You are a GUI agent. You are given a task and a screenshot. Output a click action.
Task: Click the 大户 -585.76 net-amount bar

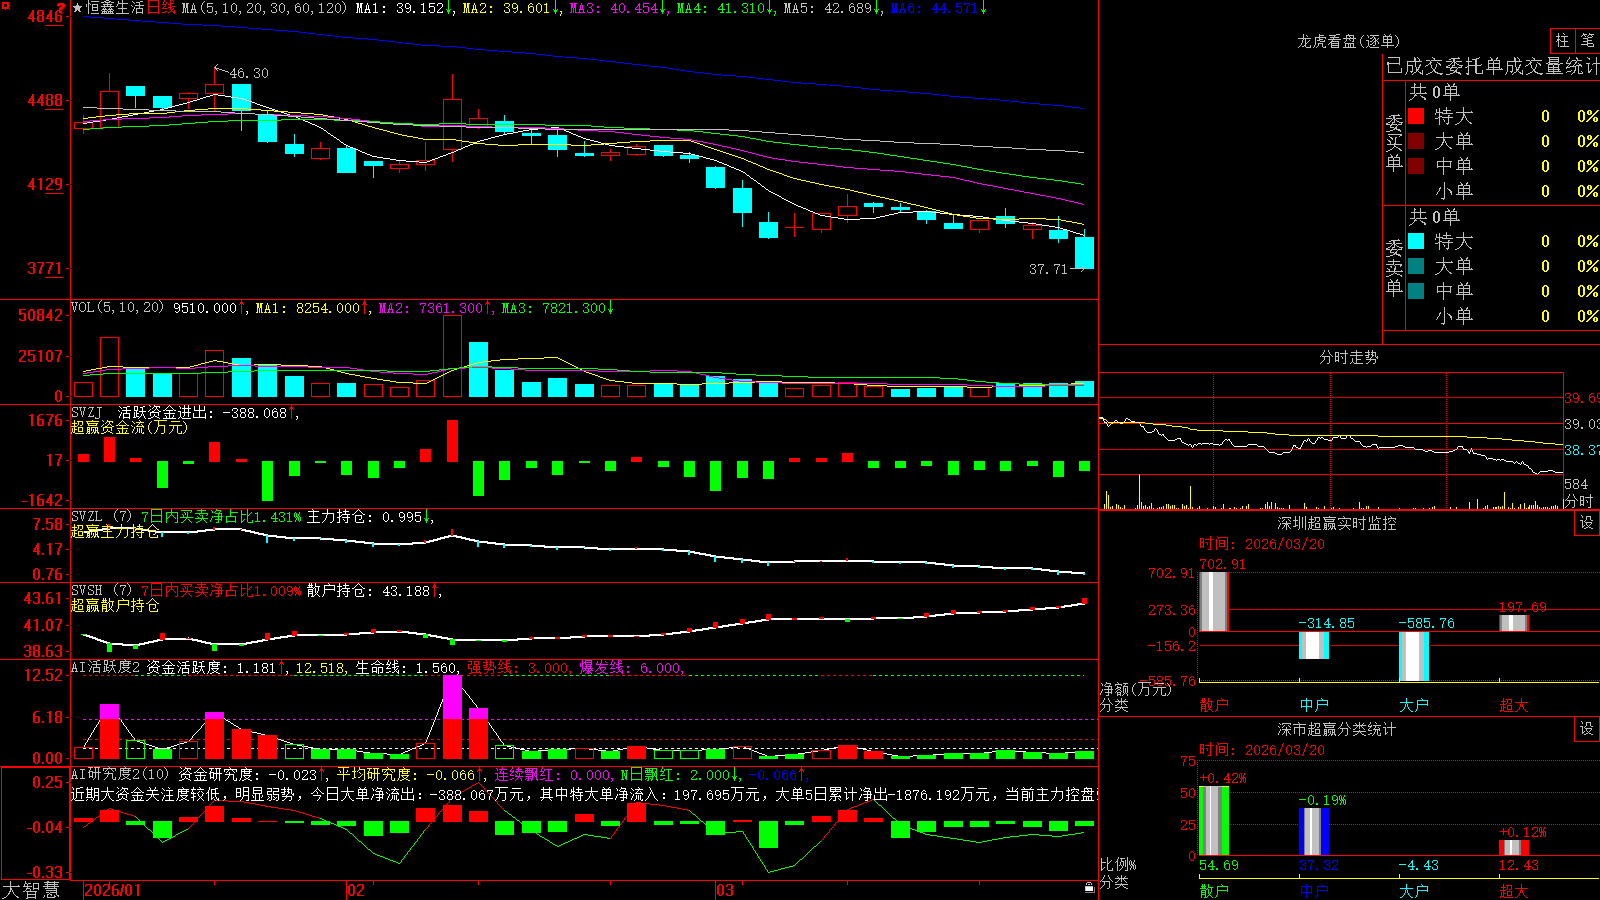click(1413, 656)
